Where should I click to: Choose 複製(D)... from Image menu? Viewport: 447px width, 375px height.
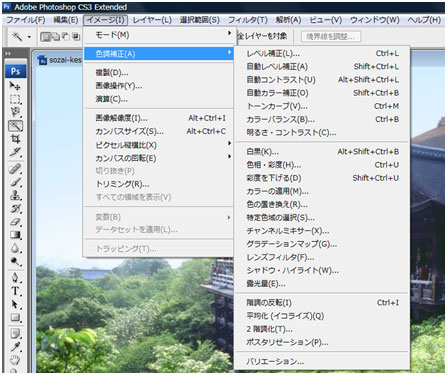[158, 72]
